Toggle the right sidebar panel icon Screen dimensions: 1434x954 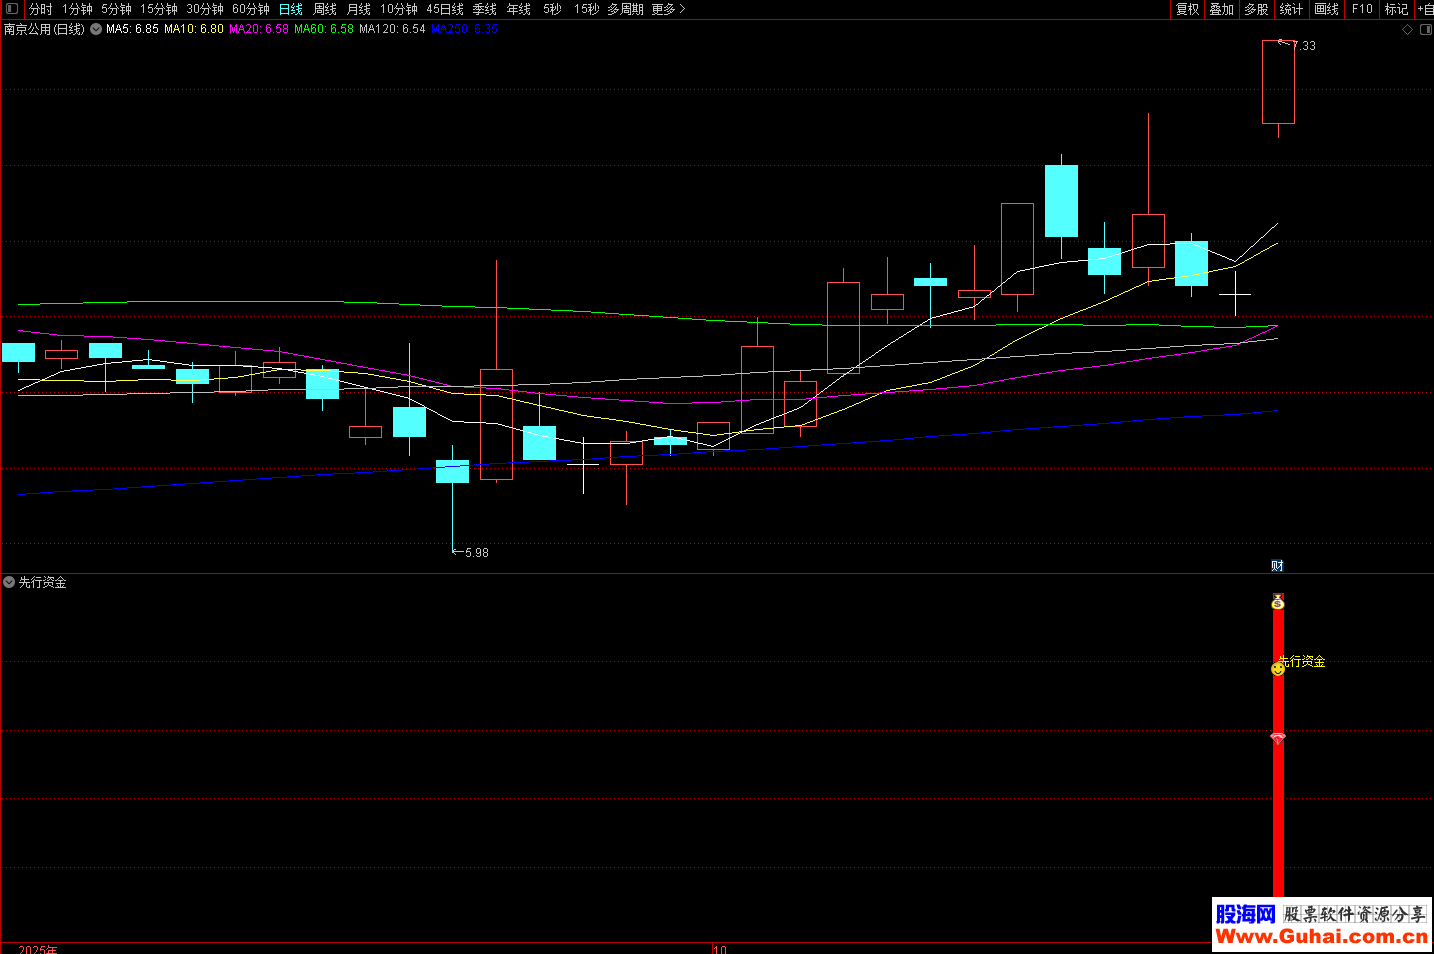point(1425,30)
